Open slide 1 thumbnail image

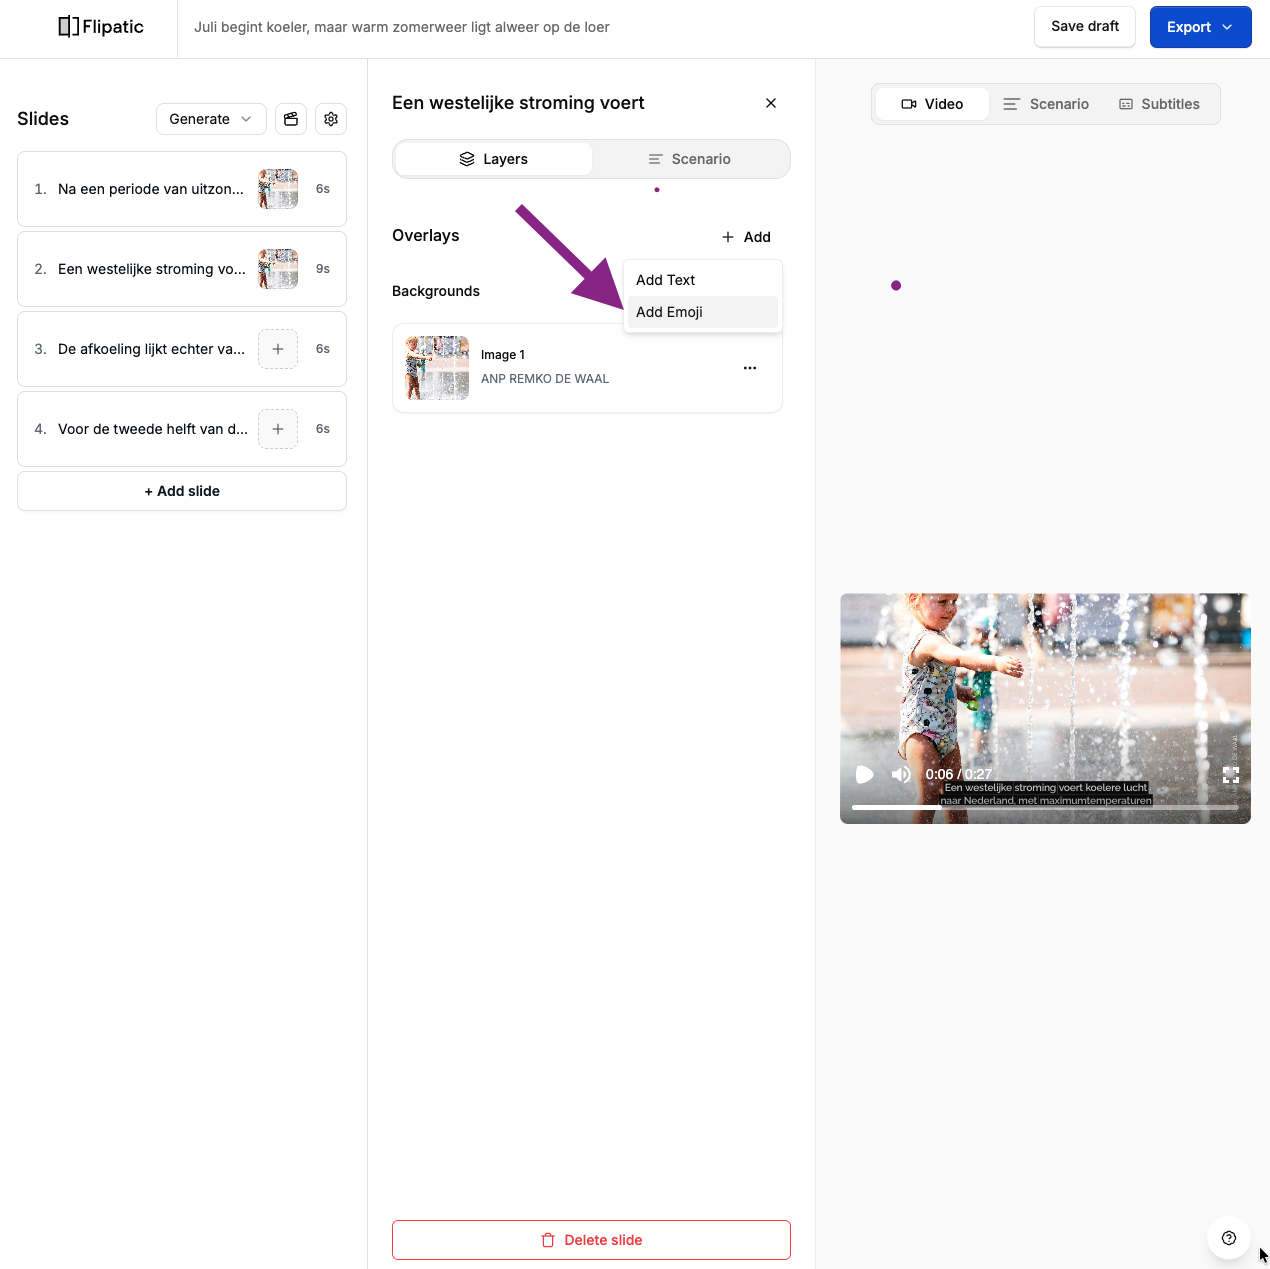click(278, 189)
